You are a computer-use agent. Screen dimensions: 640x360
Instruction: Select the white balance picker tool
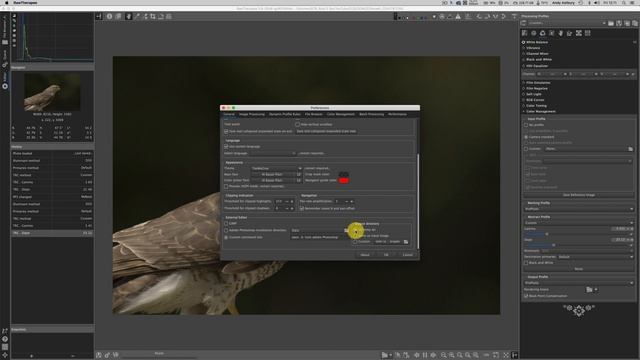(x=137, y=16)
